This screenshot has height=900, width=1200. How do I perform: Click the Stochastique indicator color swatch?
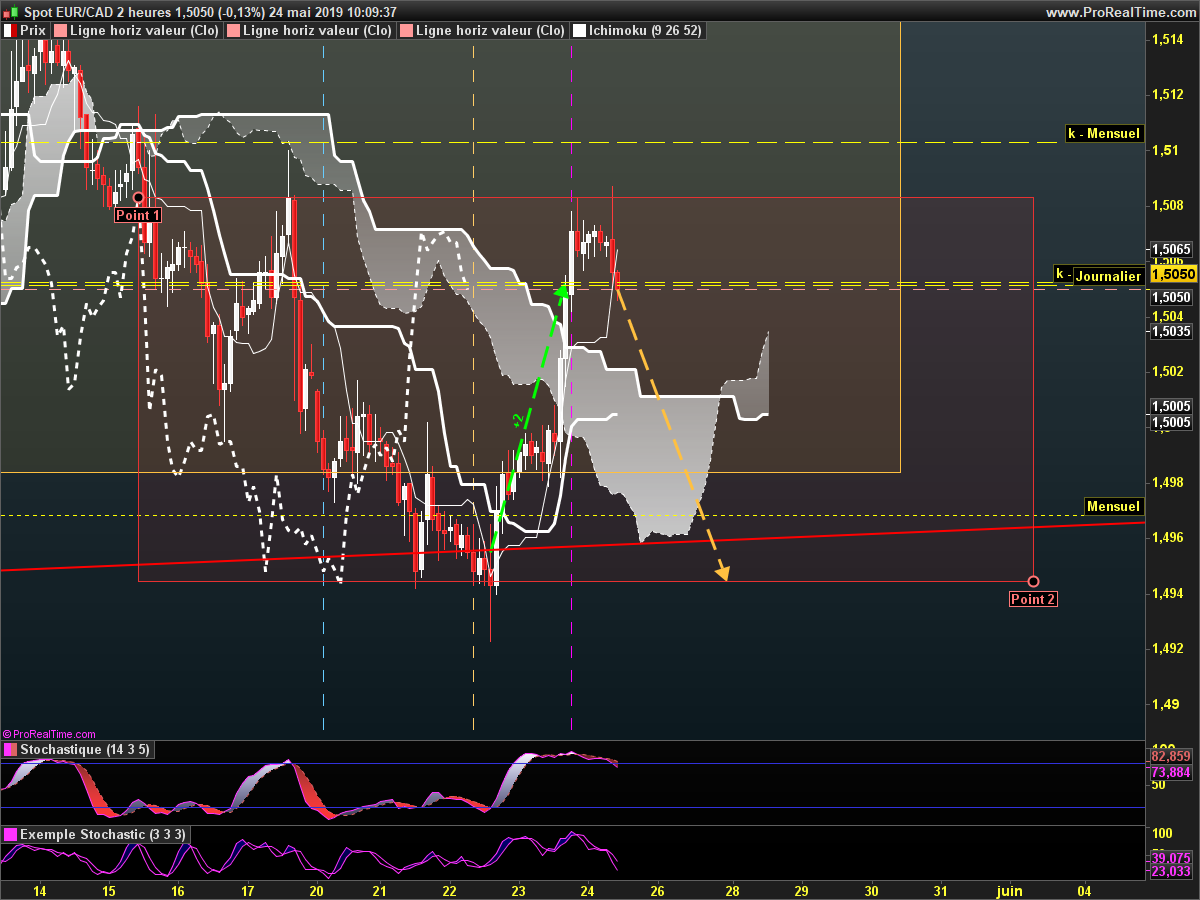point(10,749)
